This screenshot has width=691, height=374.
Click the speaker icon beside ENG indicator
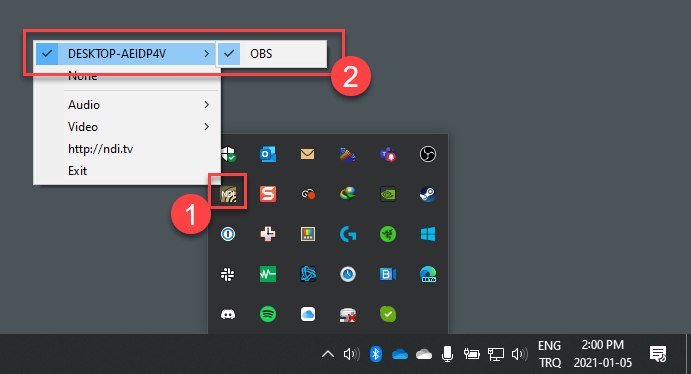tap(520, 354)
